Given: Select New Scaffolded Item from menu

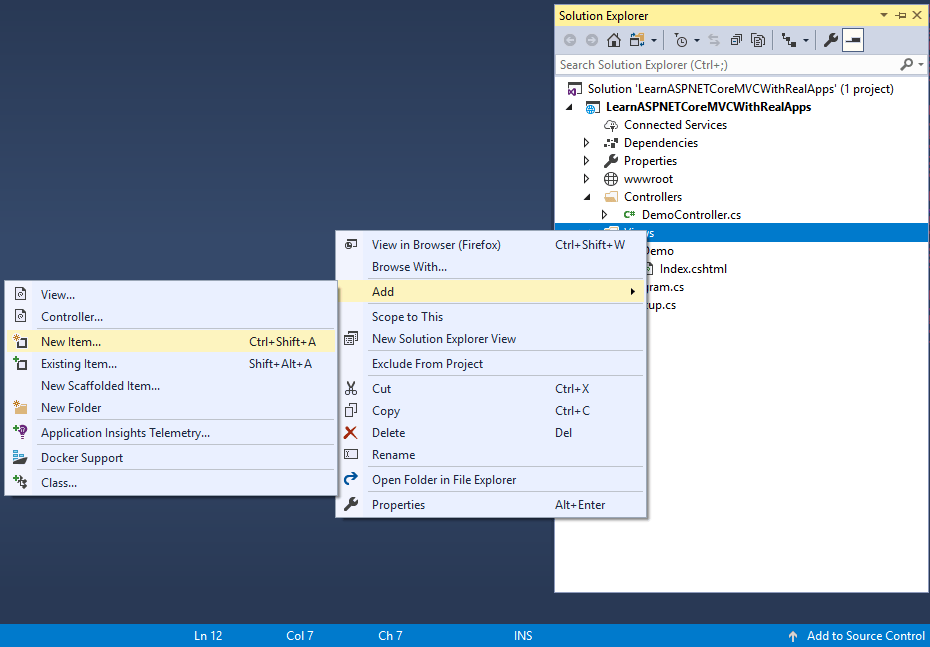Looking at the screenshot, I should 100,385.
